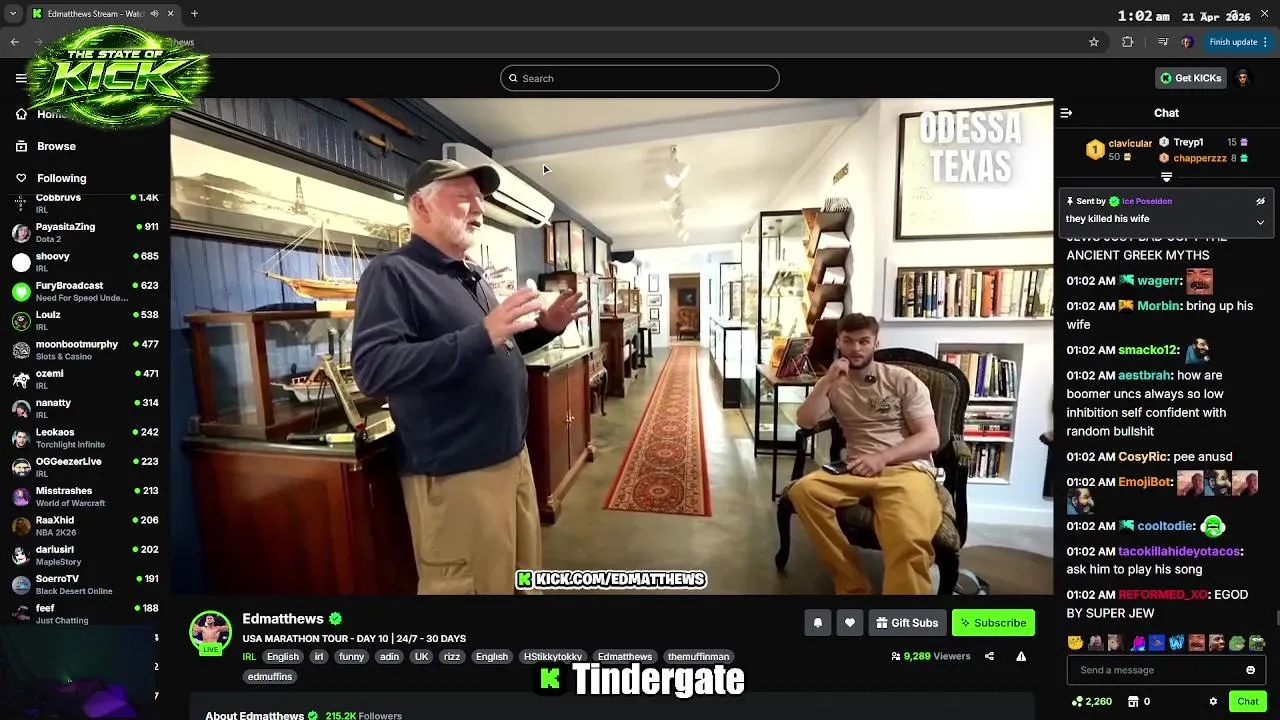The width and height of the screenshot is (1280, 720).
Task: Click the Finish update browser button
Action: [x=1239, y=42]
